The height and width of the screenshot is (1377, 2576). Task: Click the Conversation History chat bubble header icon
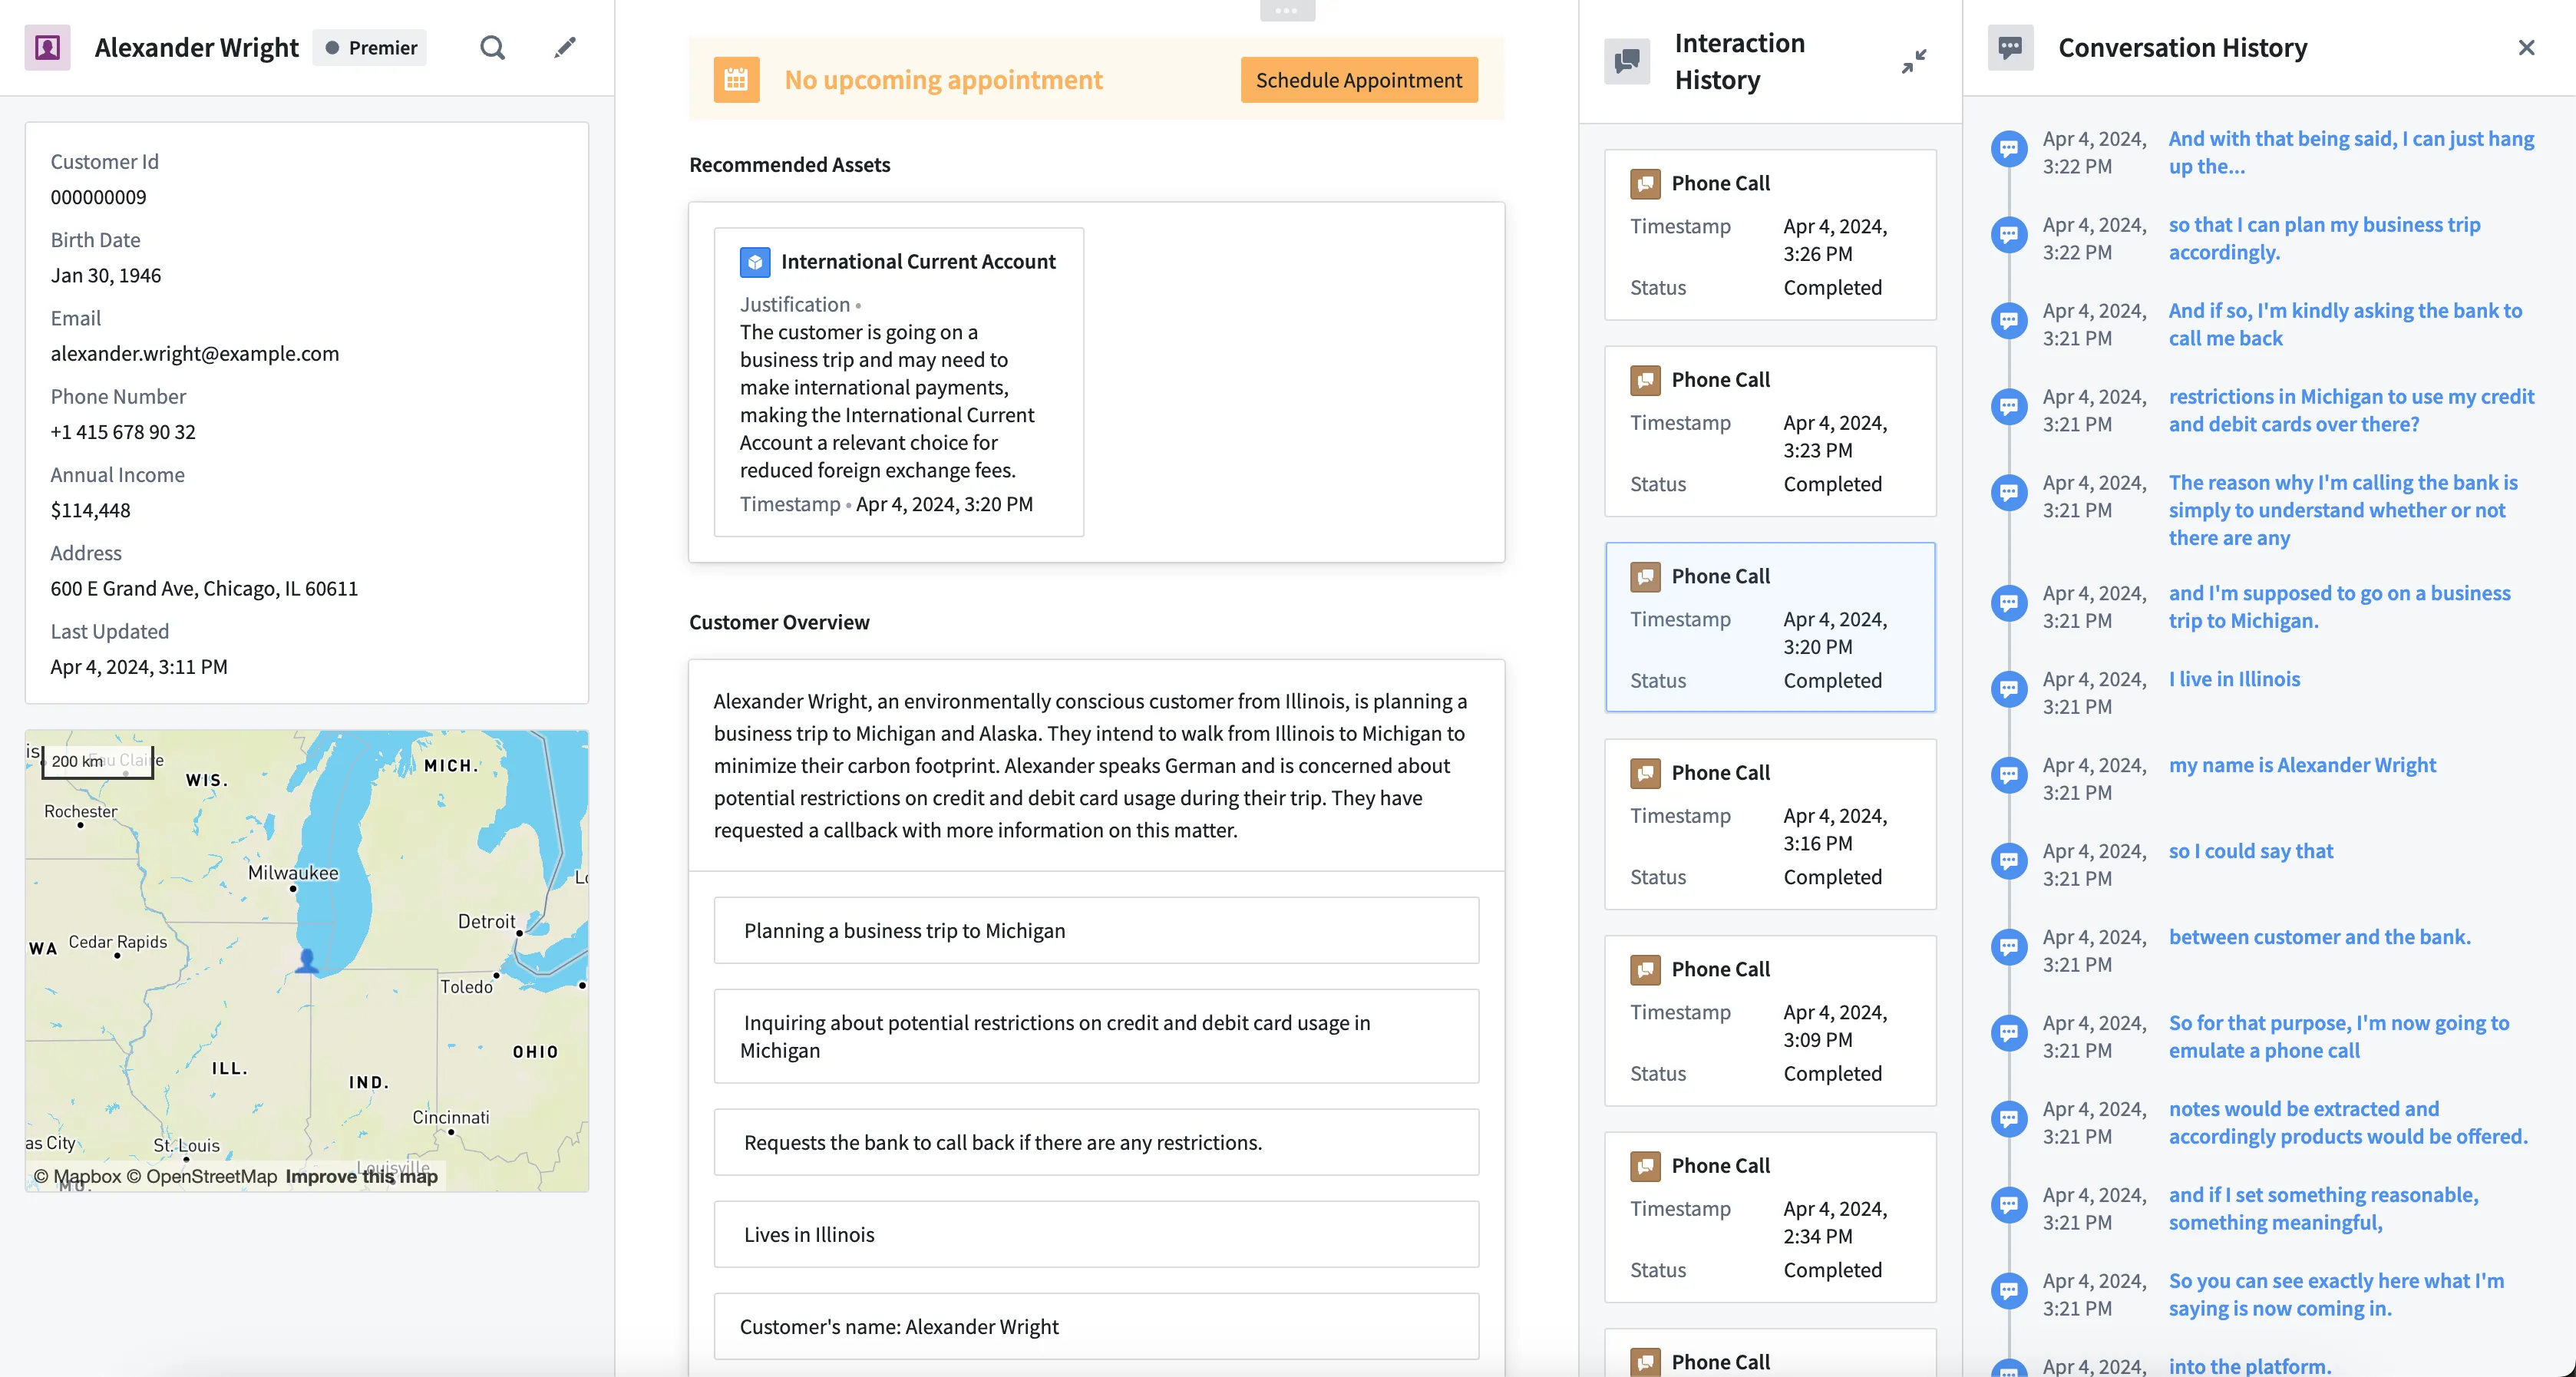[2010, 47]
